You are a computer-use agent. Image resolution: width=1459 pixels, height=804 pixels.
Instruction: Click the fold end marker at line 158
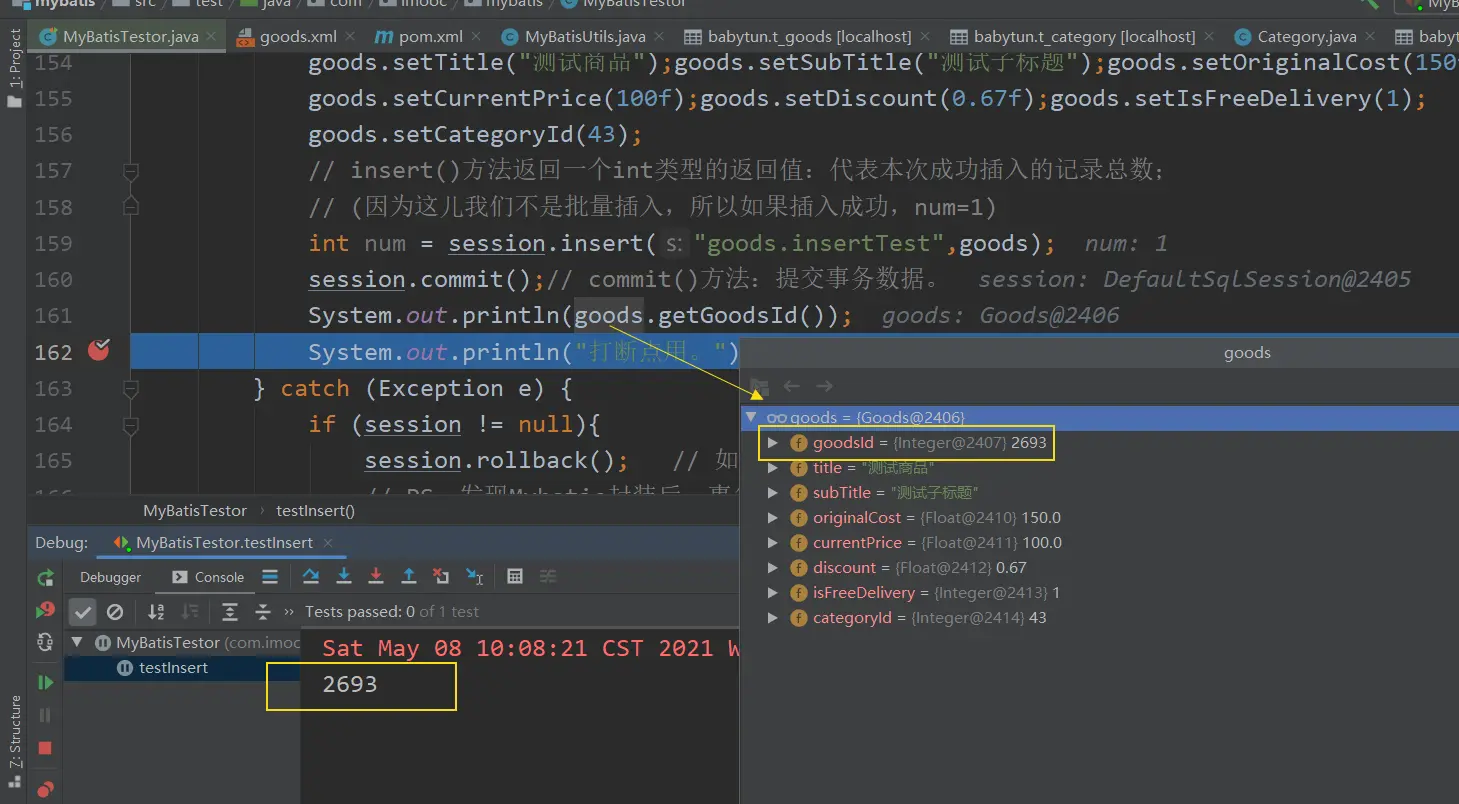point(130,206)
